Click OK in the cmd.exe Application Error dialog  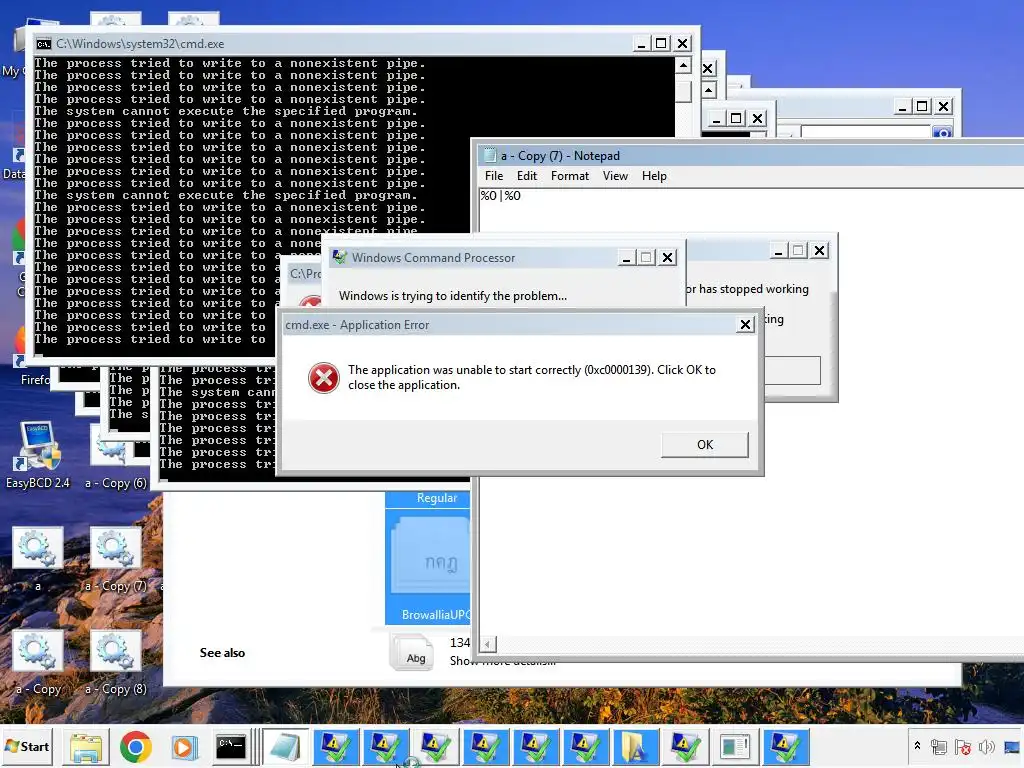[x=705, y=445]
